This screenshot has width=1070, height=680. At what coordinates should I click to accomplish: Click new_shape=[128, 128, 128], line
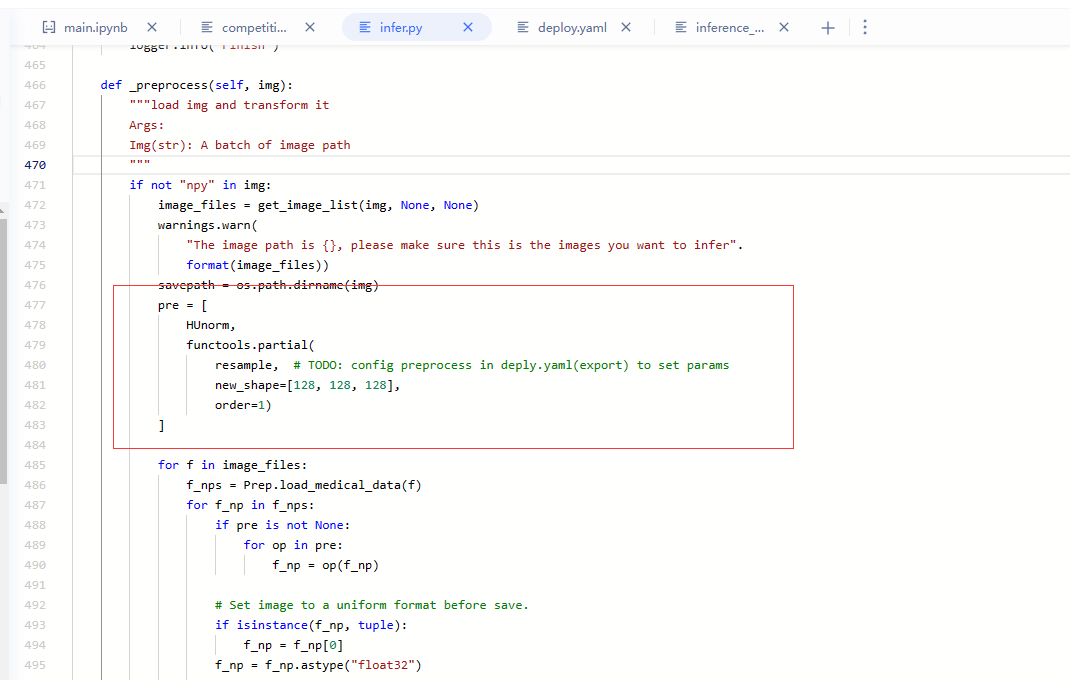click(308, 385)
